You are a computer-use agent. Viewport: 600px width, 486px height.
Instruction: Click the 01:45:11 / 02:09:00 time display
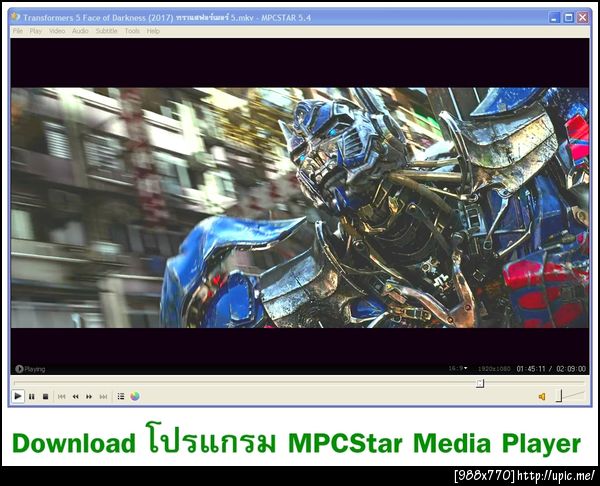551,369
